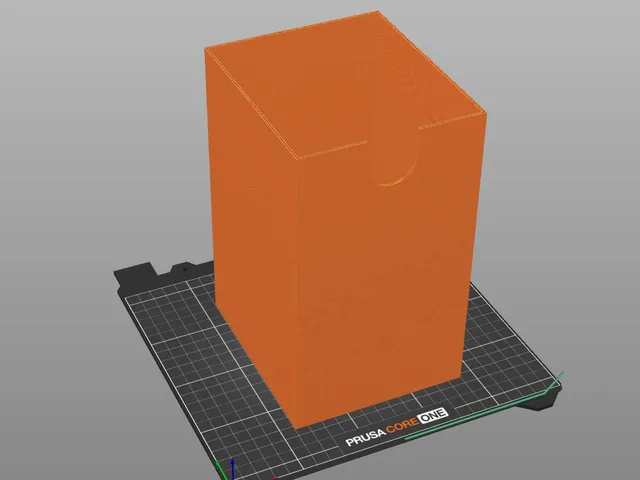Click the ONE logo badge on the bed
Screen dimensions: 640x480
[433, 416]
